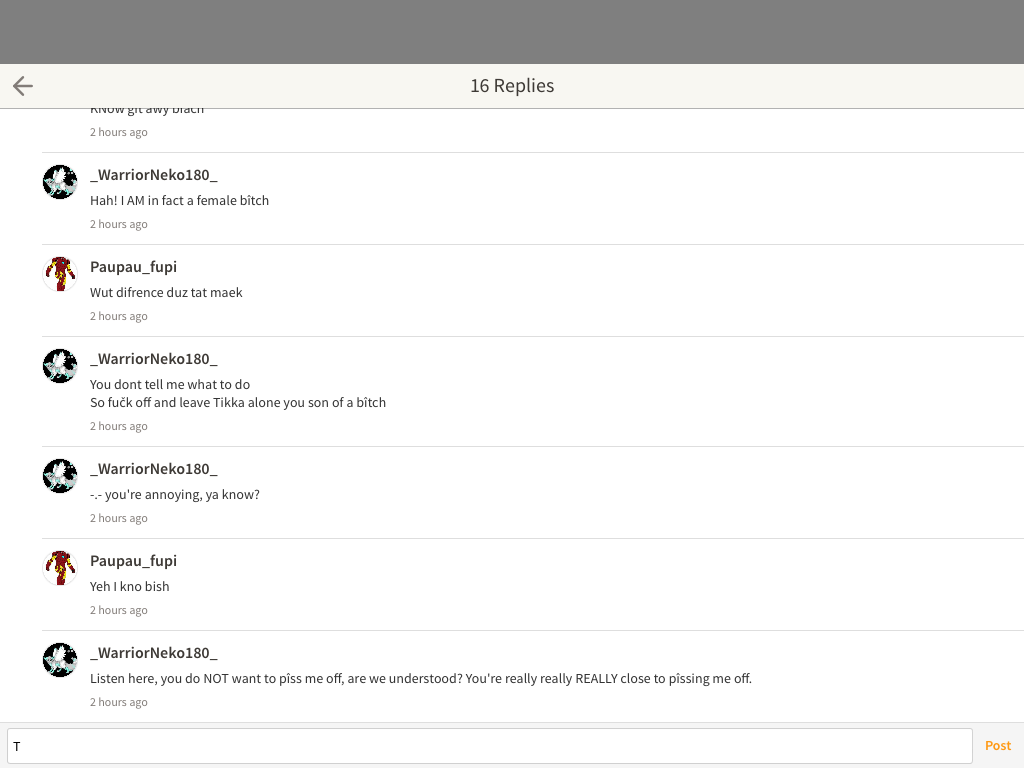Open avatar beside "Yeh I kno bish" reply
This screenshot has height=768, width=1024.
click(x=60, y=568)
